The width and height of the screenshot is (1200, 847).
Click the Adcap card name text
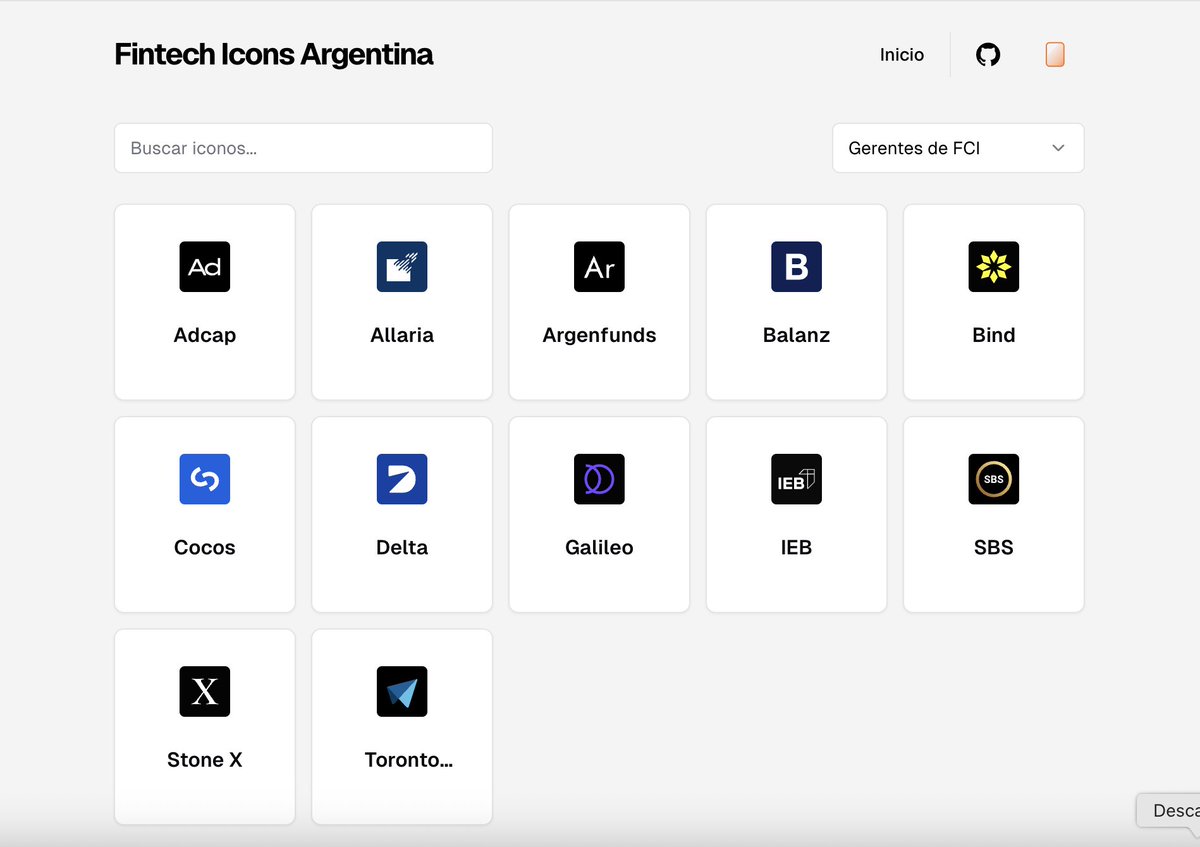click(205, 335)
